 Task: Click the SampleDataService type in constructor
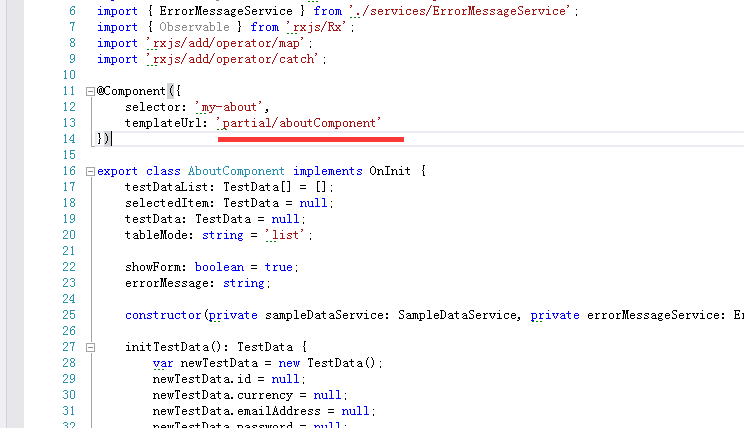(x=457, y=315)
